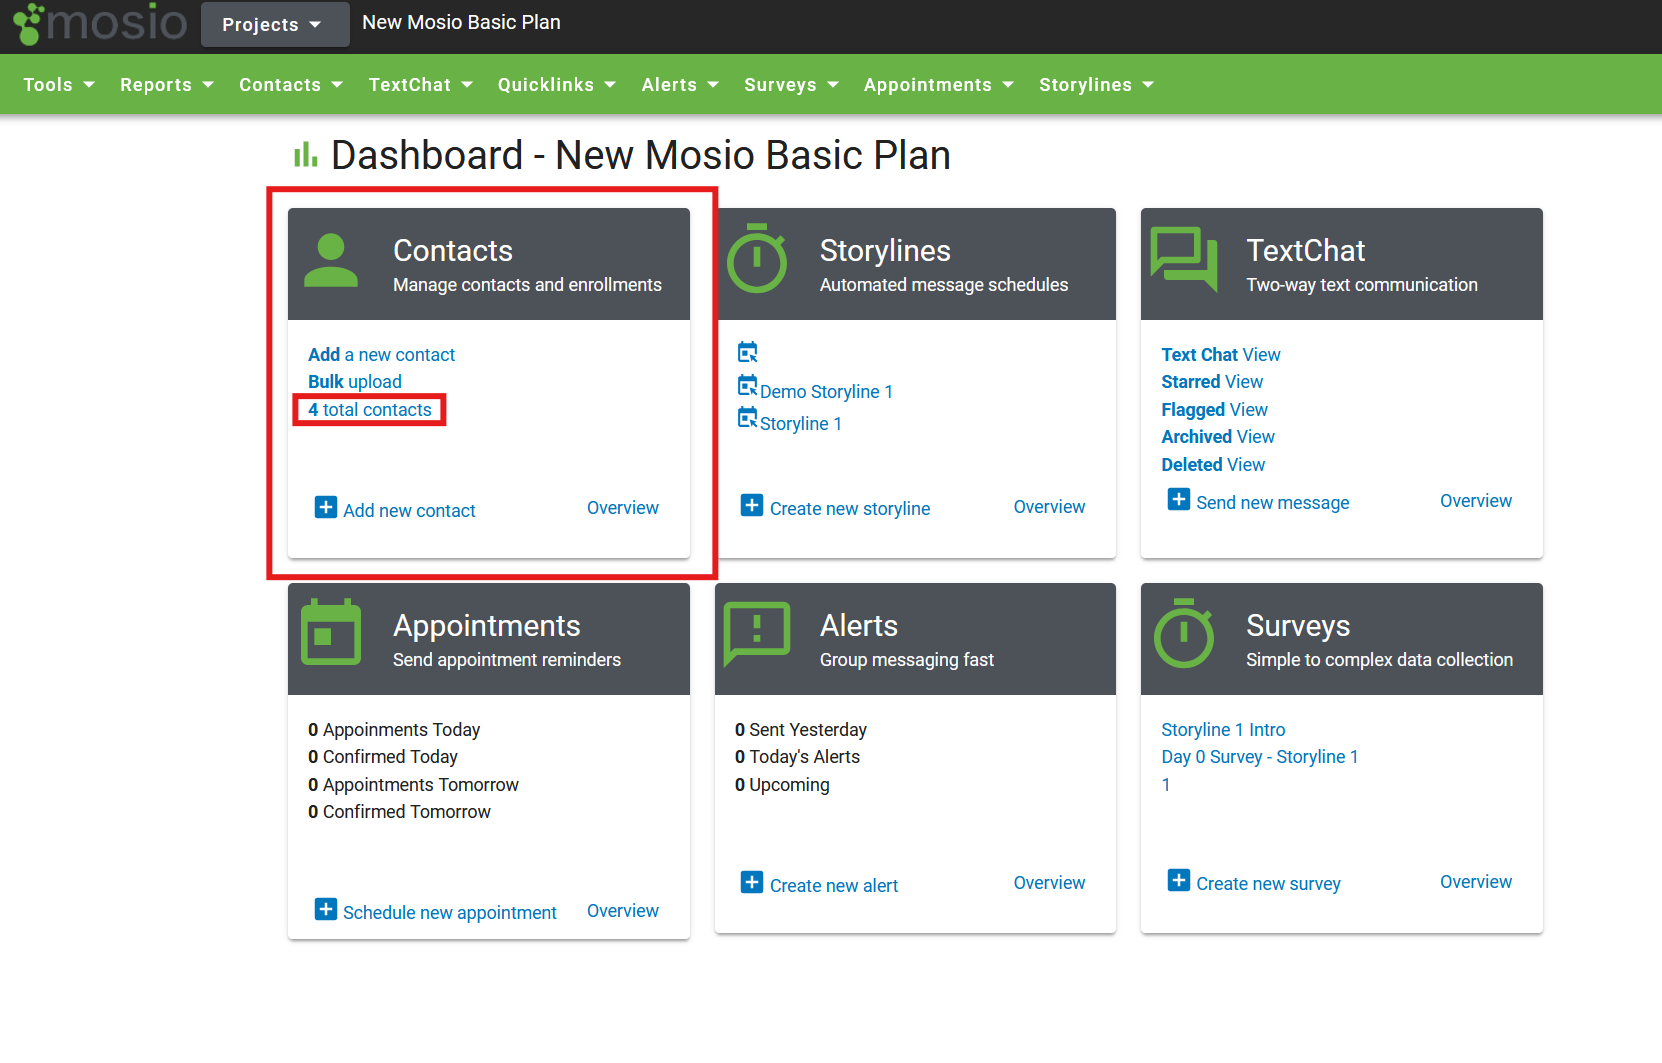Click Create new survey link
This screenshot has height=1063, width=1662.
(1268, 884)
